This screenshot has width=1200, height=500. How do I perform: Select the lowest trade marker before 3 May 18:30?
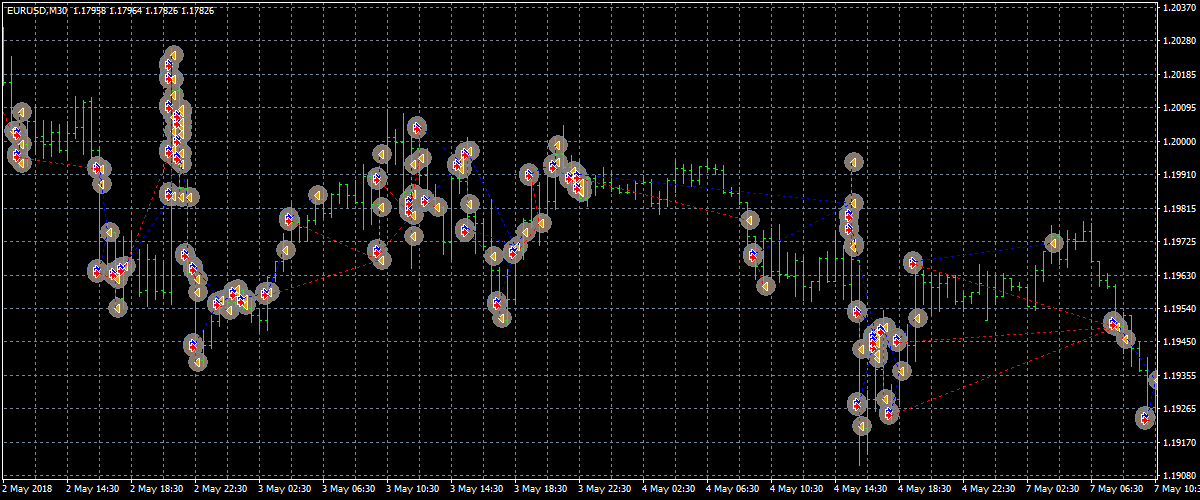502,318
